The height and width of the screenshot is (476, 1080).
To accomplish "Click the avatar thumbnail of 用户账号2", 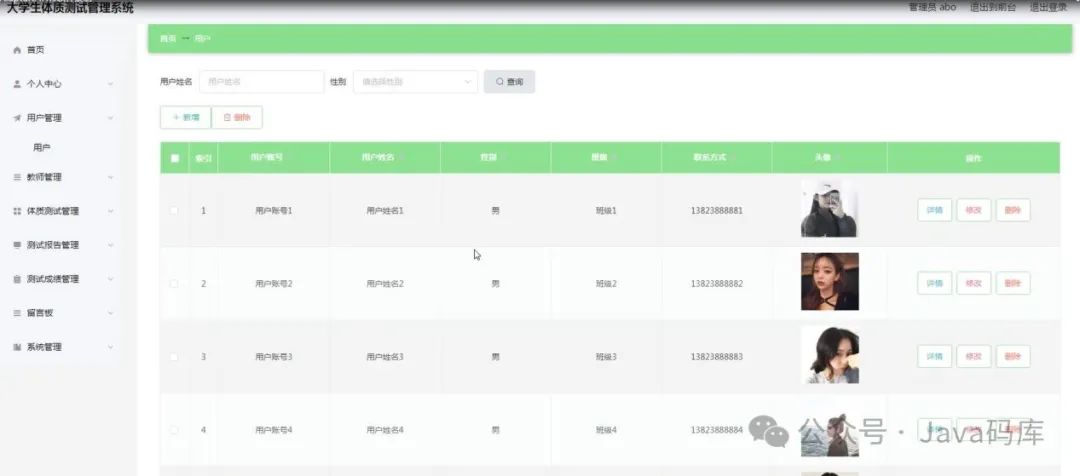I will tap(829, 282).
